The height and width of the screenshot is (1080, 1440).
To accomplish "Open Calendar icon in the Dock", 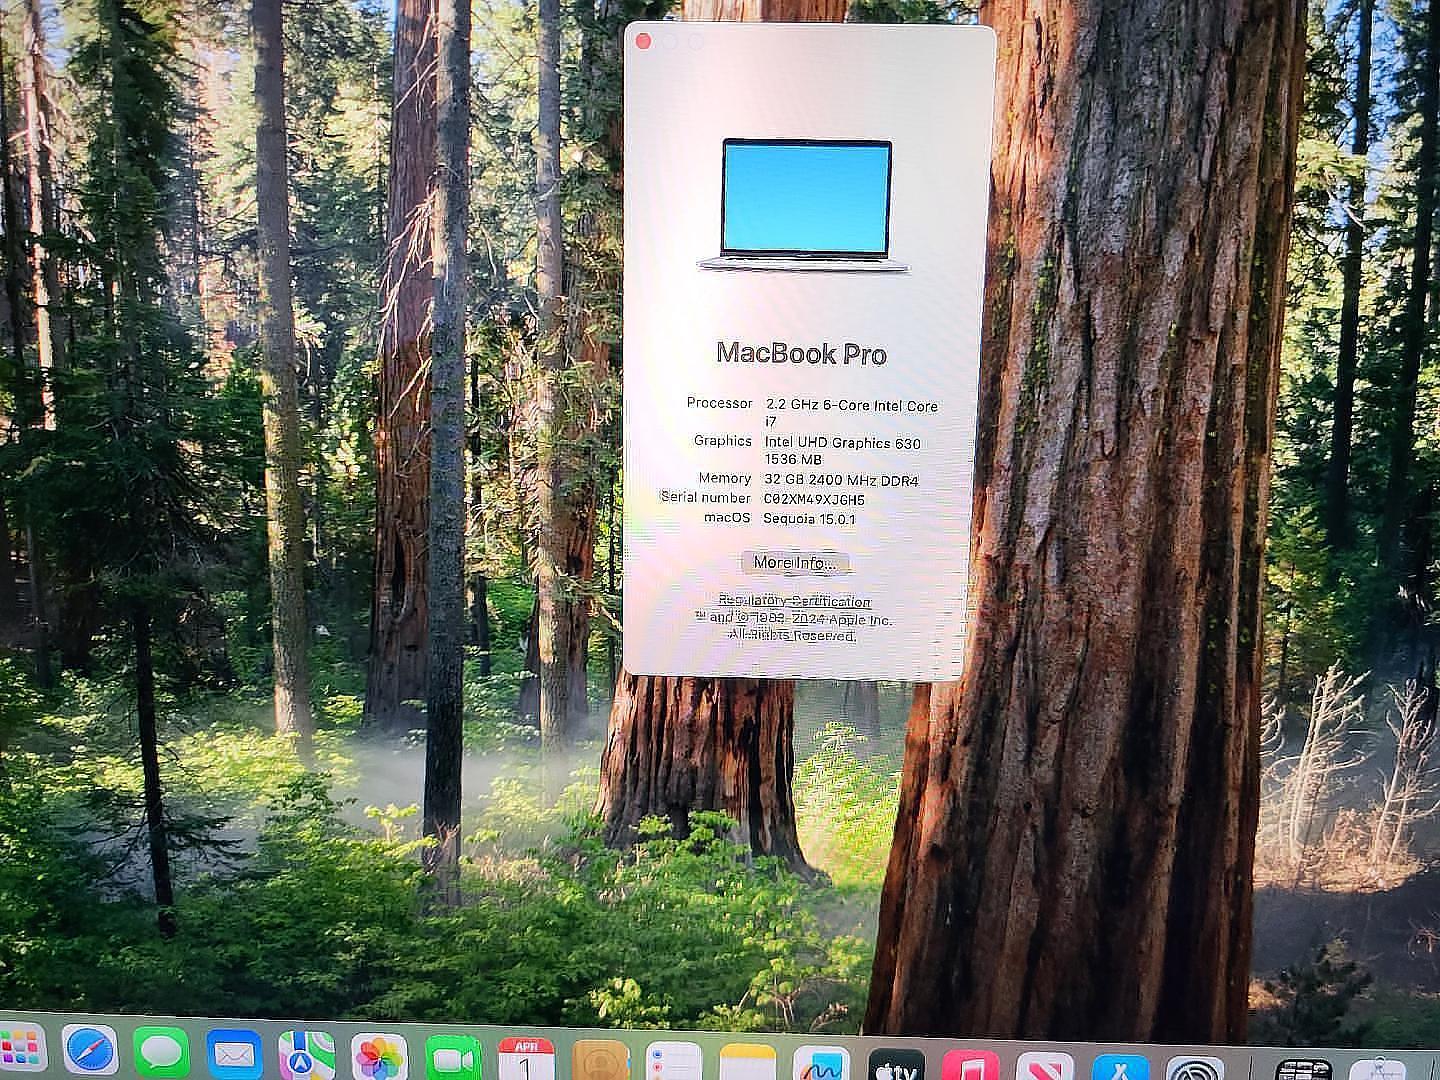I will [x=526, y=1060].
